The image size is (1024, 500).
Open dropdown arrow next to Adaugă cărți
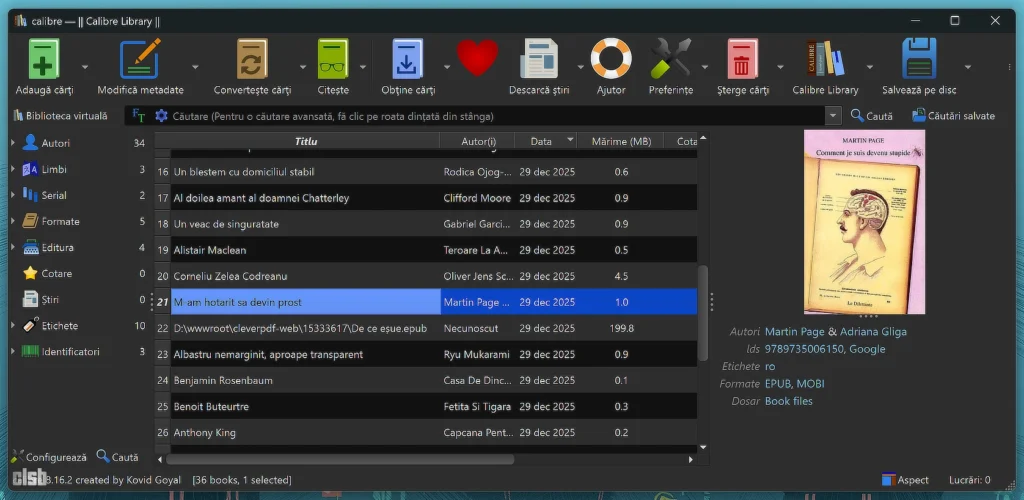pos(84,68)
